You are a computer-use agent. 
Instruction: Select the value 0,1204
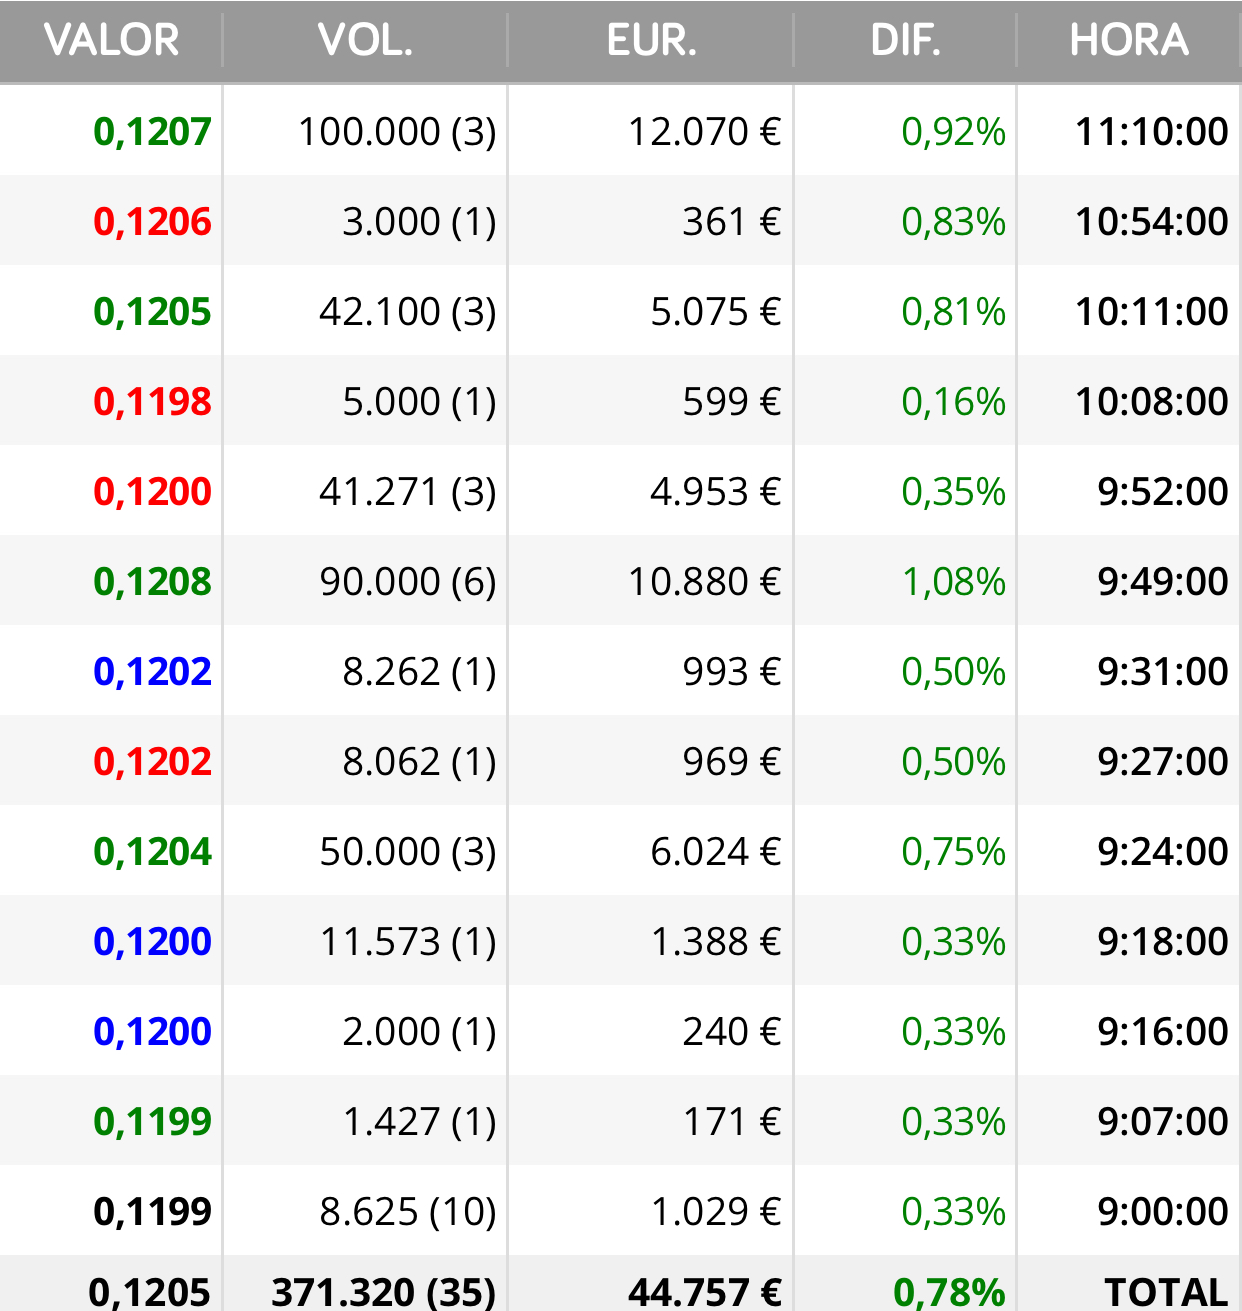coord(152,852)
